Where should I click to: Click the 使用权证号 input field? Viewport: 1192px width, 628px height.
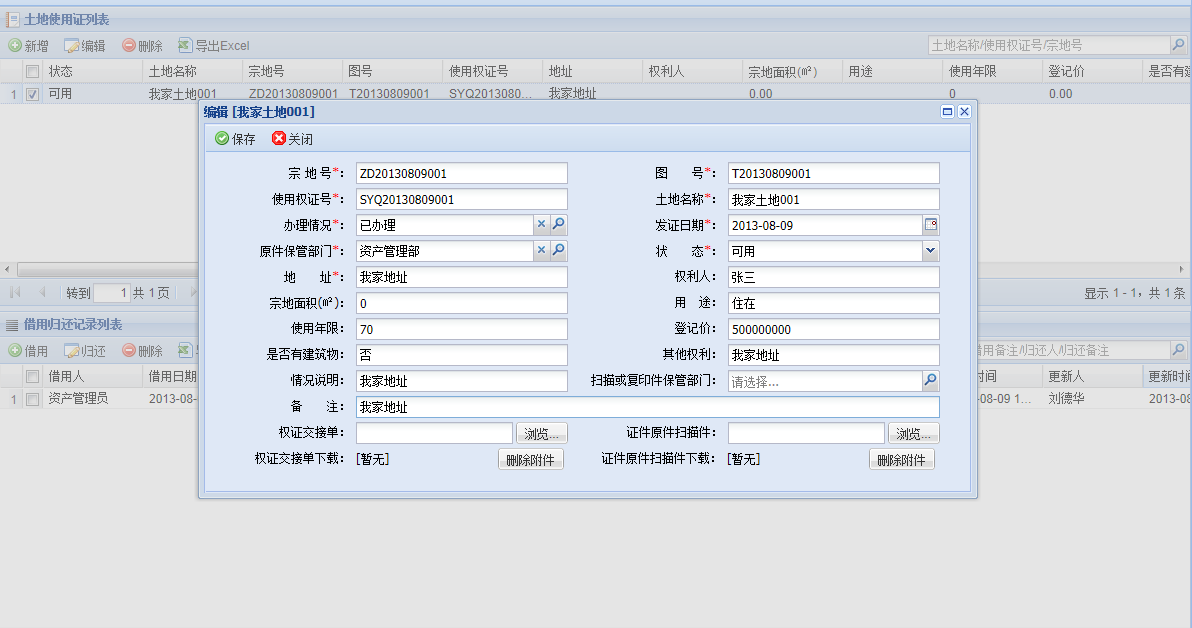[461, 199]
